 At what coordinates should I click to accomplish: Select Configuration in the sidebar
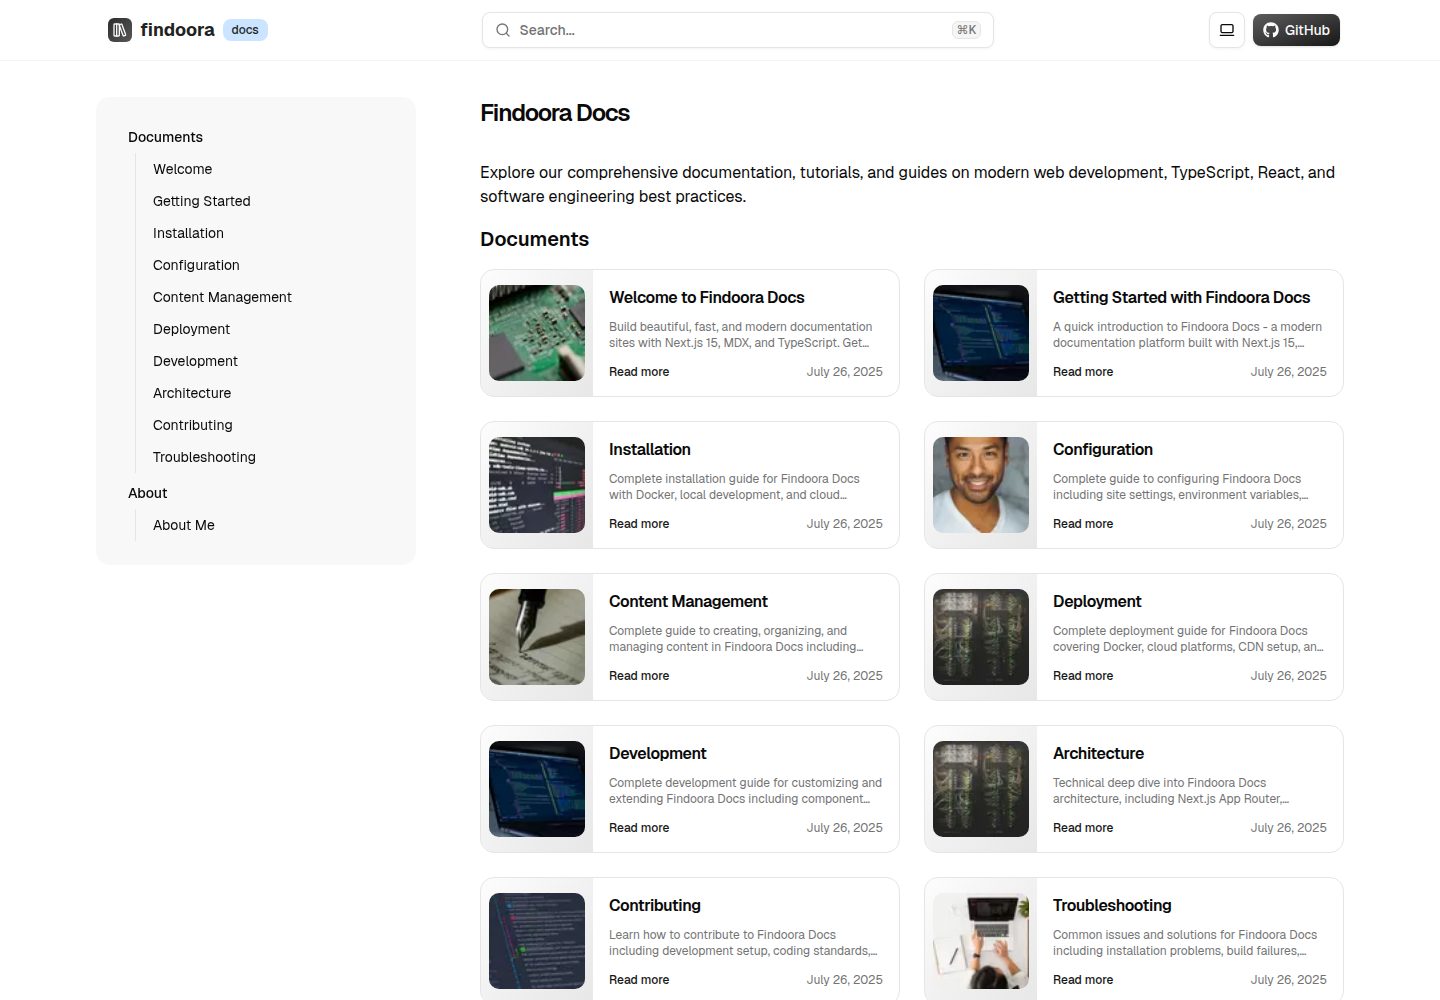tap(196, 265)
